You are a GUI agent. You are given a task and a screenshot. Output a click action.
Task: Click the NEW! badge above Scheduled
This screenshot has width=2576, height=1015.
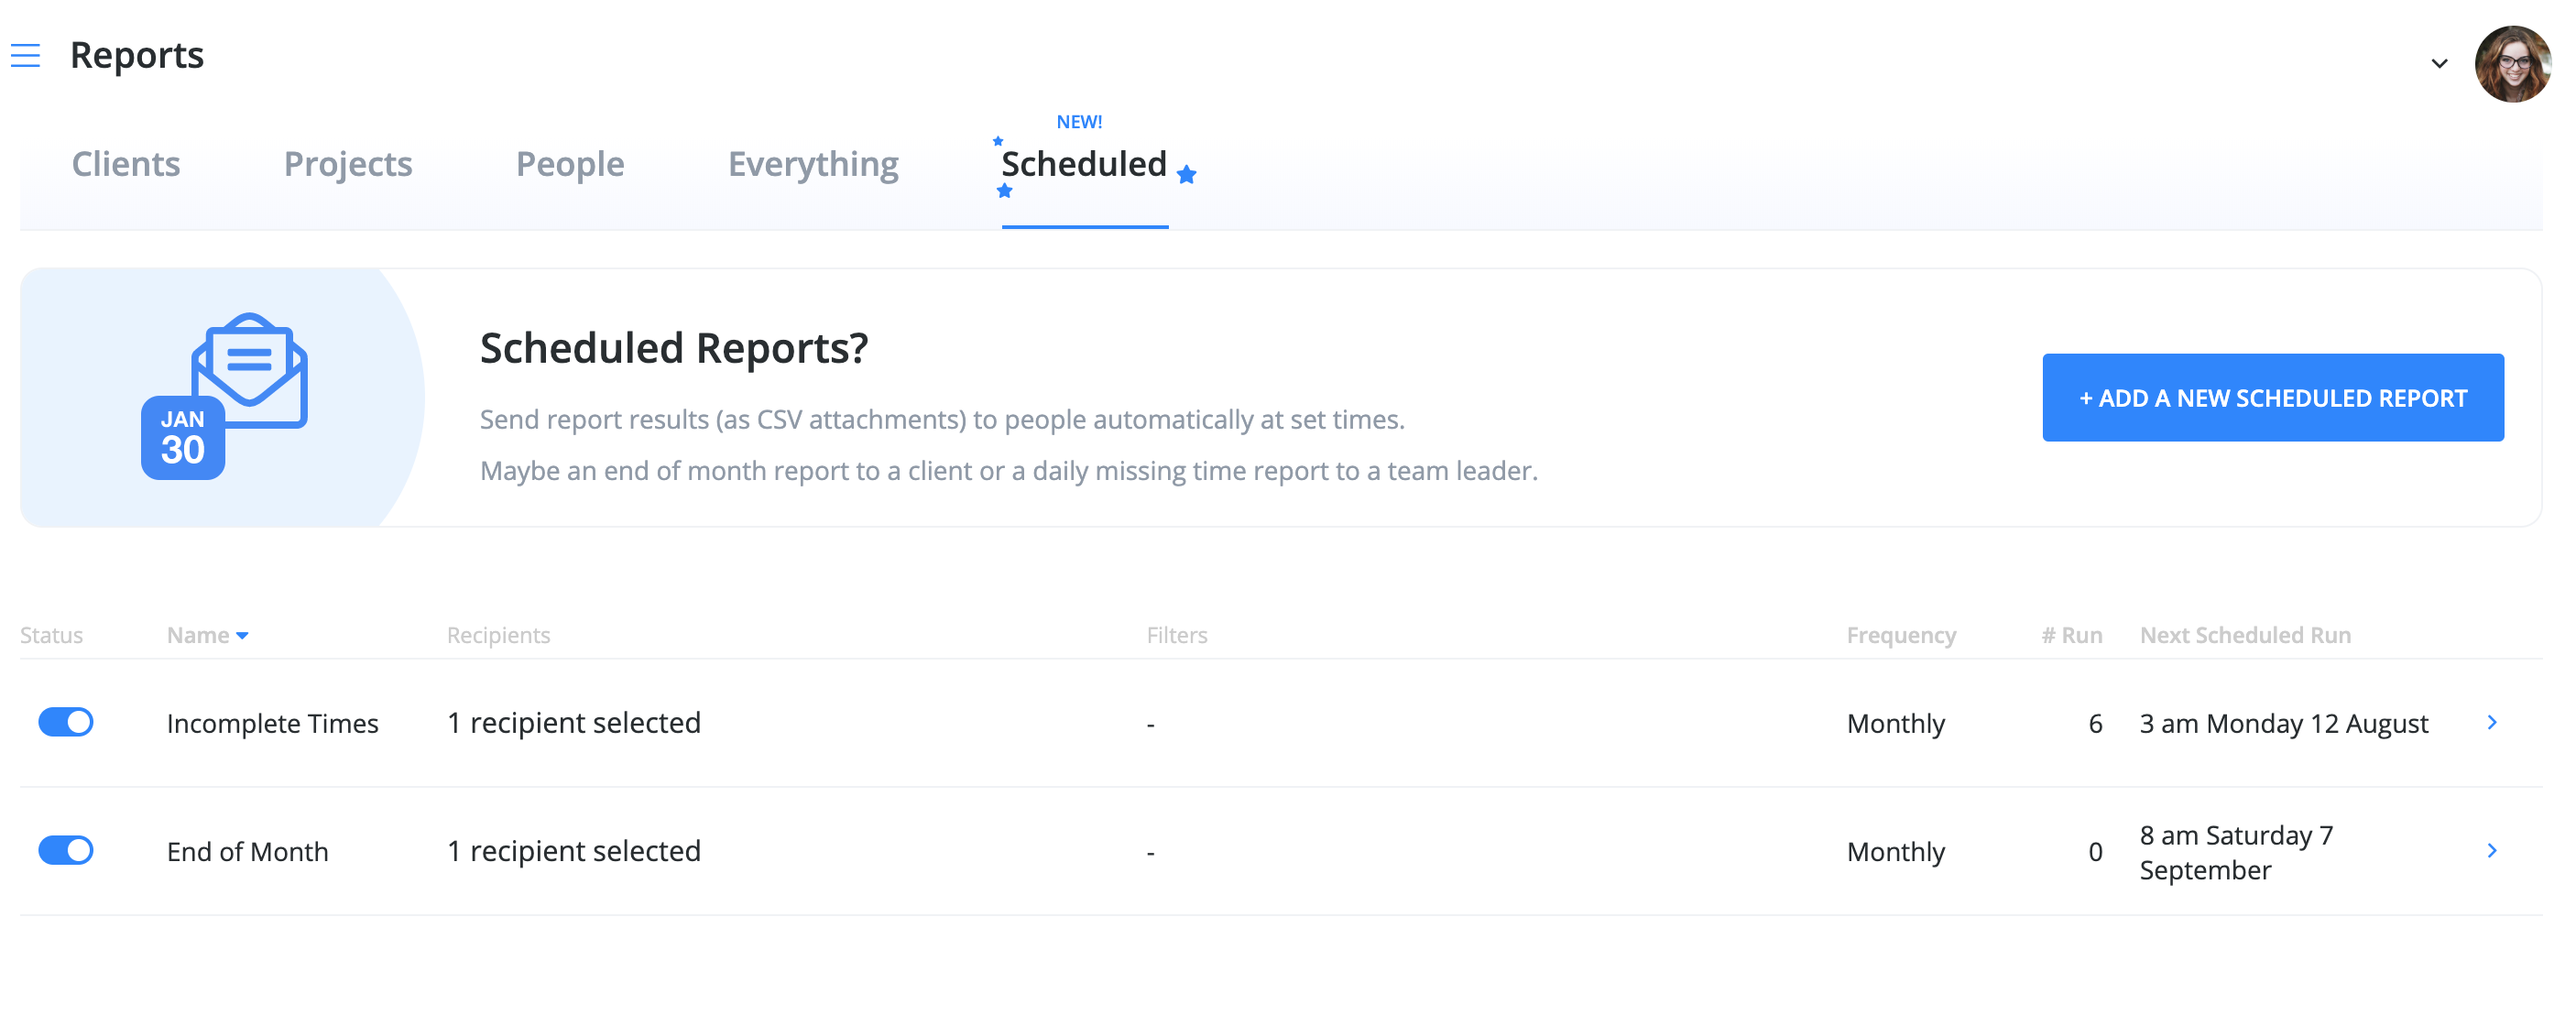[x=1080, y=120]
